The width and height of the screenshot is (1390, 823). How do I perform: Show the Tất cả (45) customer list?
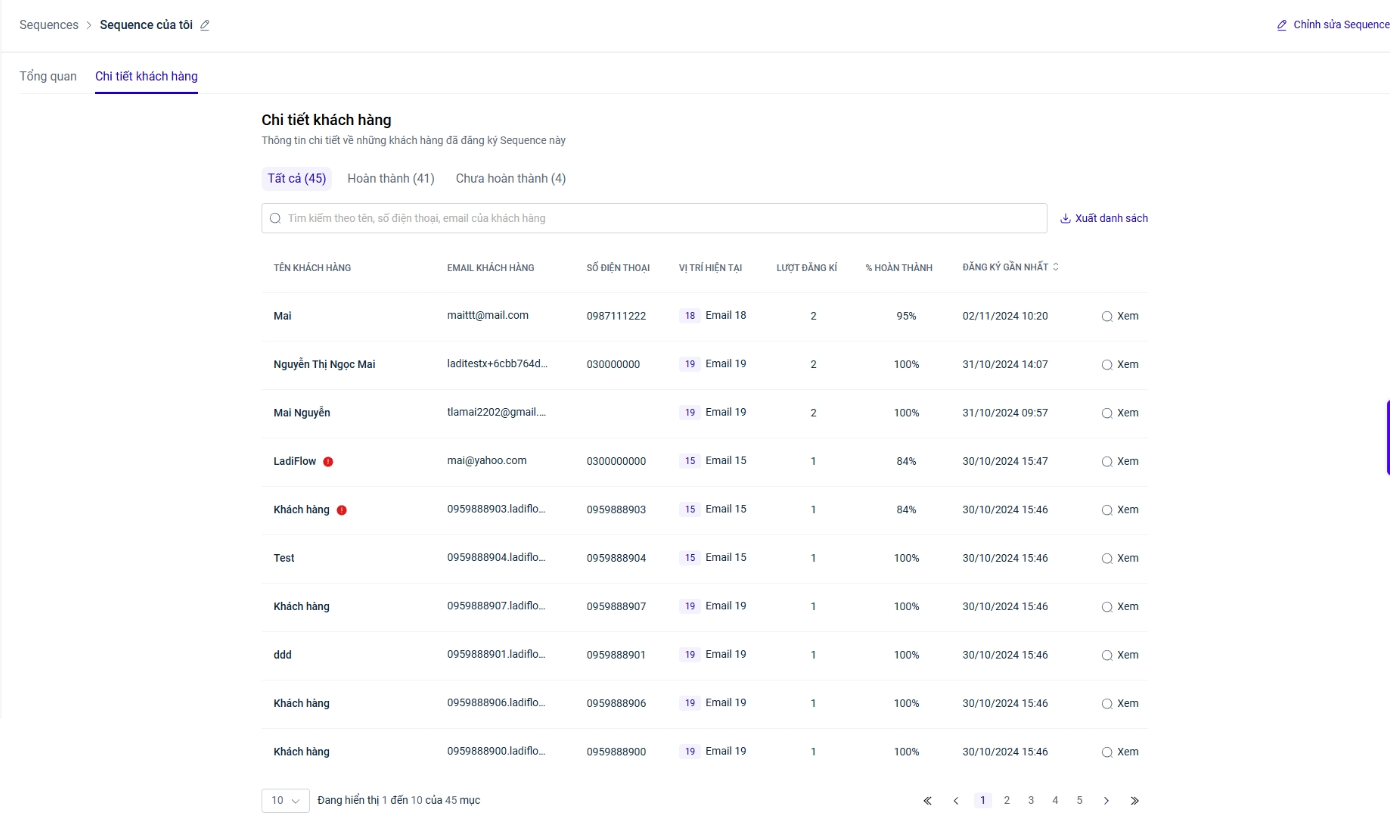pos(296,178)
